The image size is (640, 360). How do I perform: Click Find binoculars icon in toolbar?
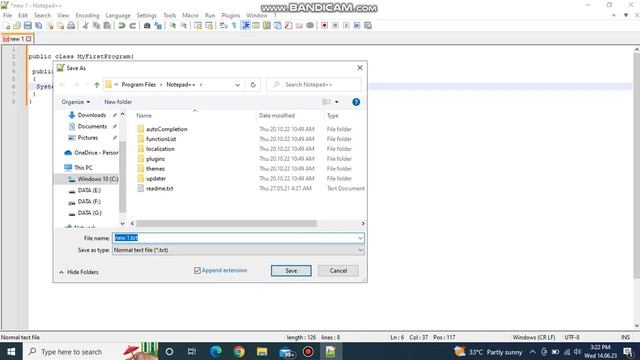[147, 26]
